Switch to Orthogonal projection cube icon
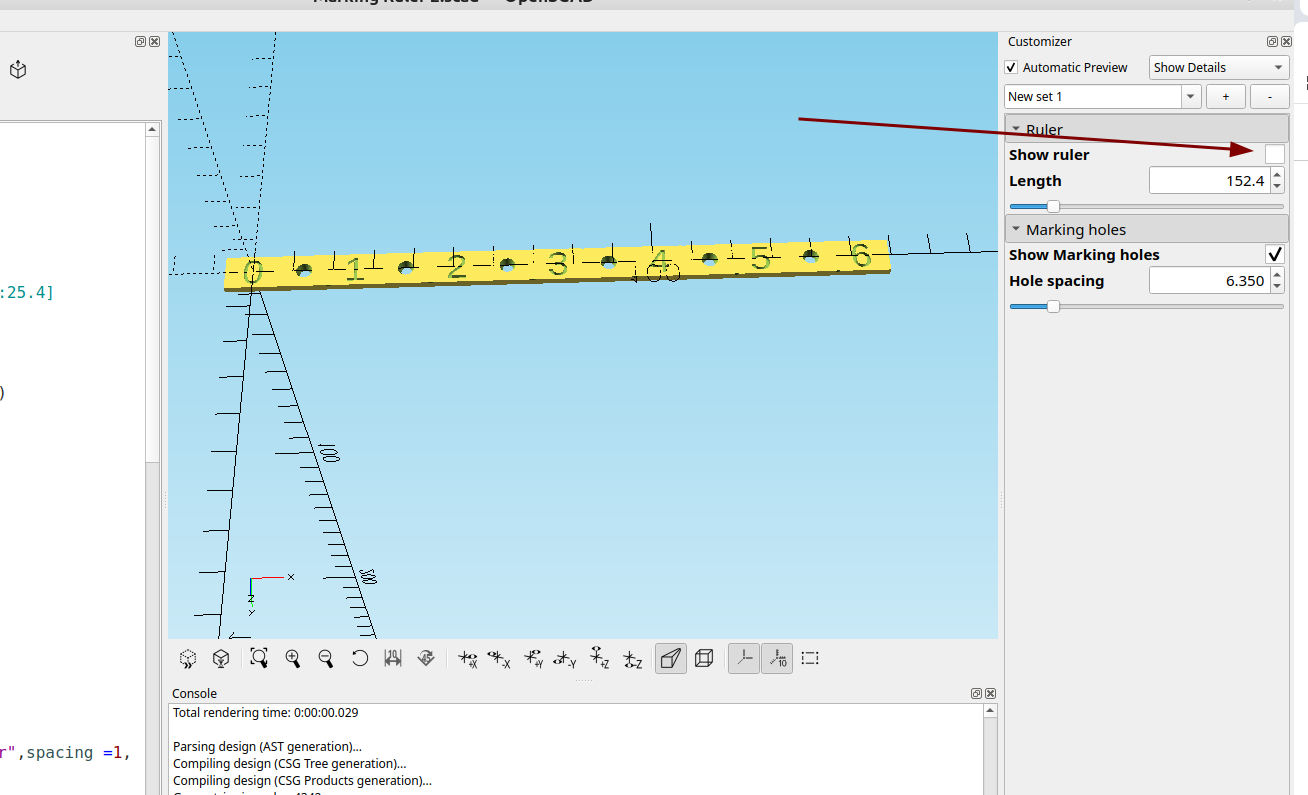 pyautogui.click(x=704, y=658)
